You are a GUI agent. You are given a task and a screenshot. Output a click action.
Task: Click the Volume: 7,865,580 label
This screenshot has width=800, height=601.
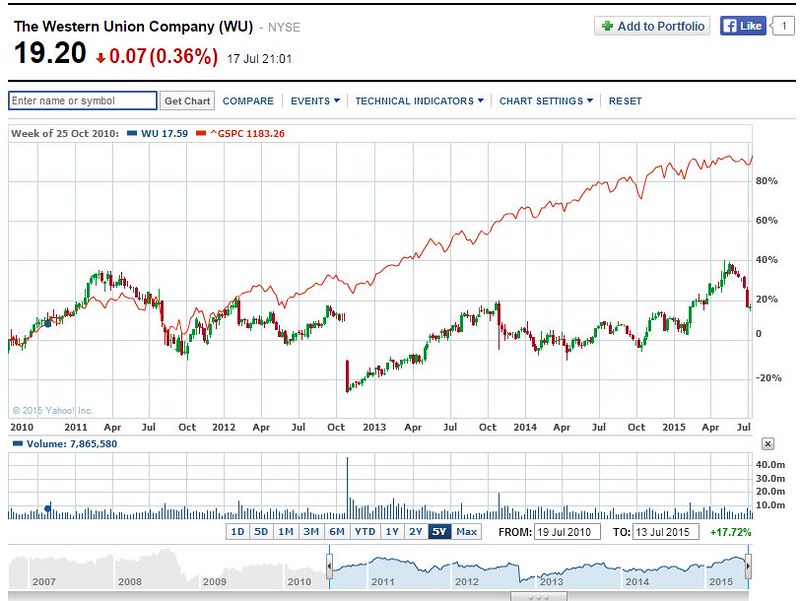pyautogui.click(x=72, y=444)
